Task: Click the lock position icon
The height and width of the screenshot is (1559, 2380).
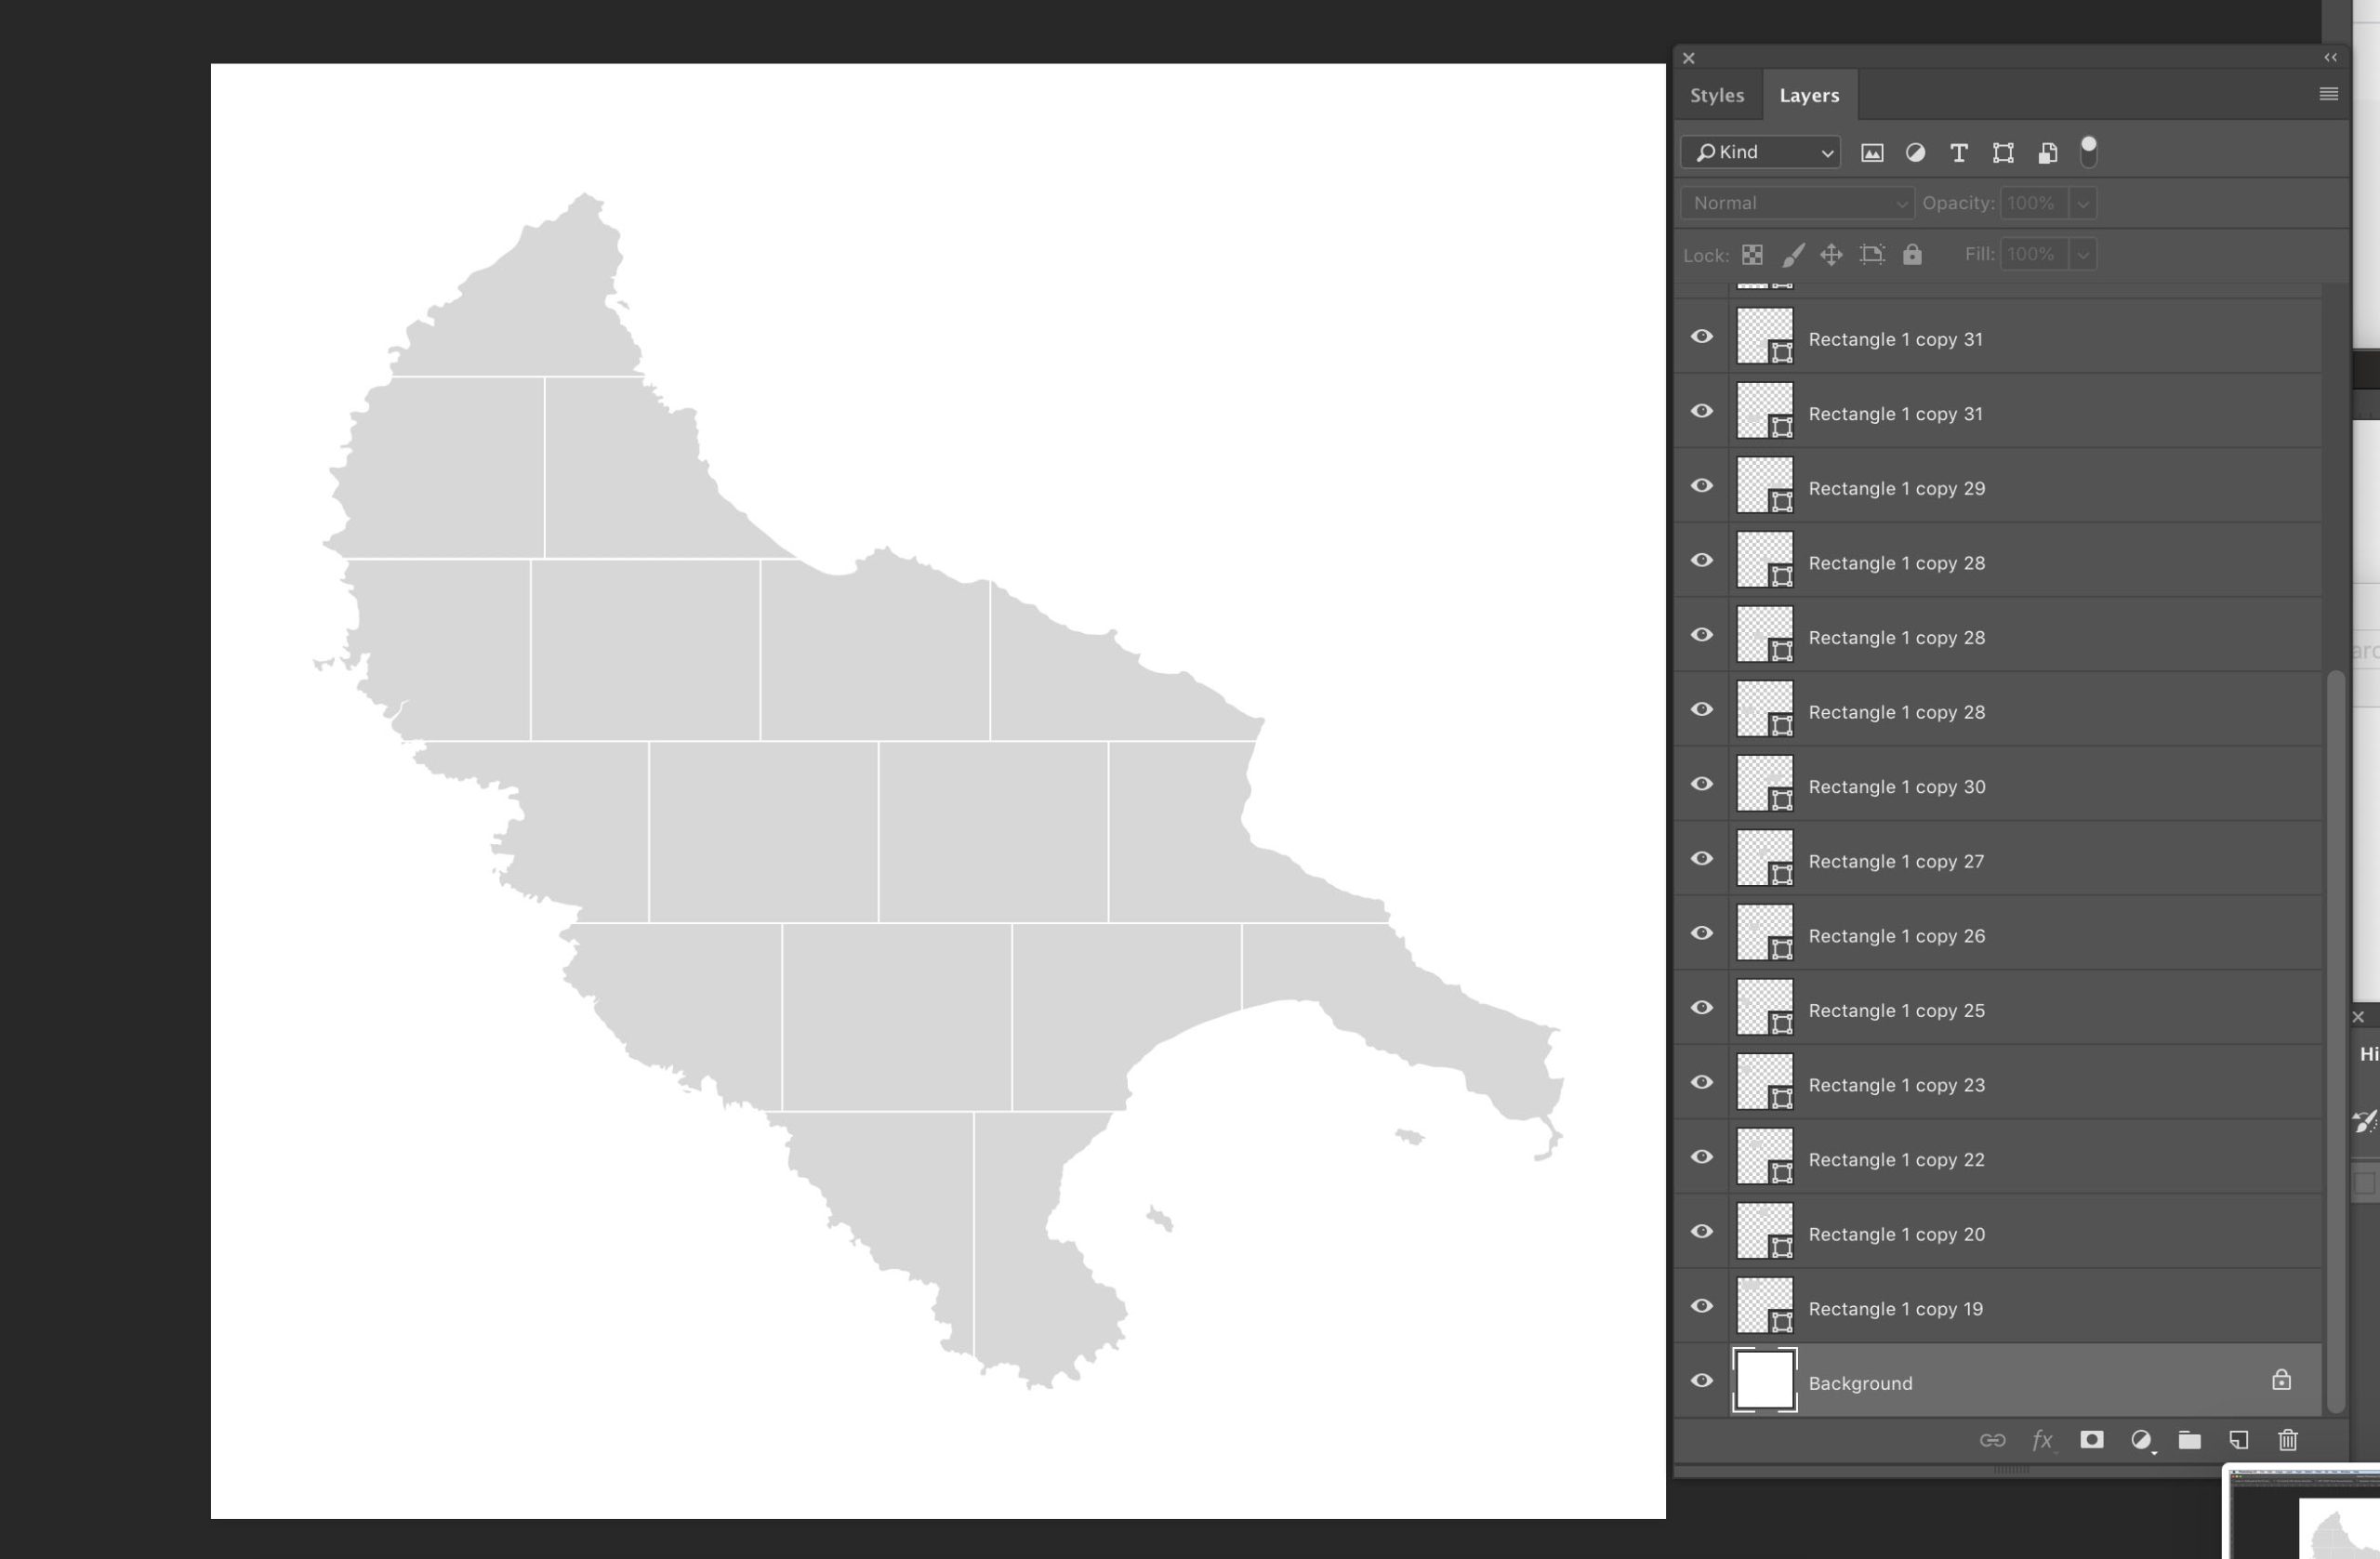Action: (1831, 255)
